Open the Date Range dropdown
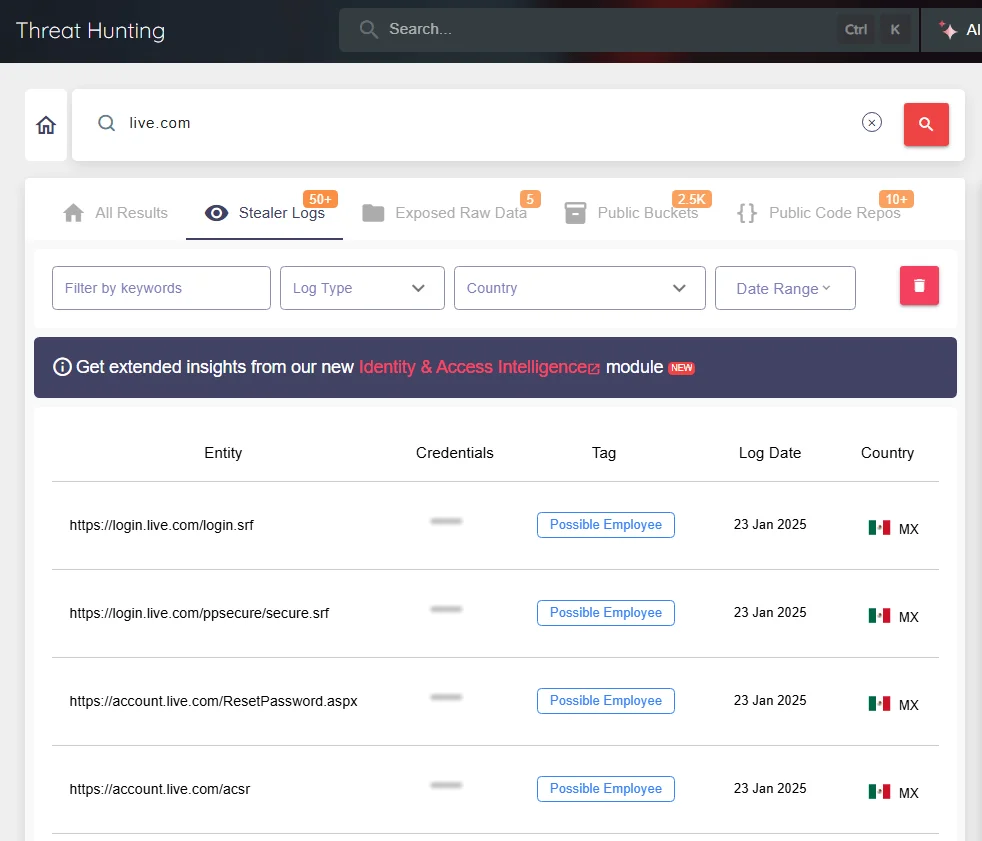 pyautogui.click(x=785, y=288)
